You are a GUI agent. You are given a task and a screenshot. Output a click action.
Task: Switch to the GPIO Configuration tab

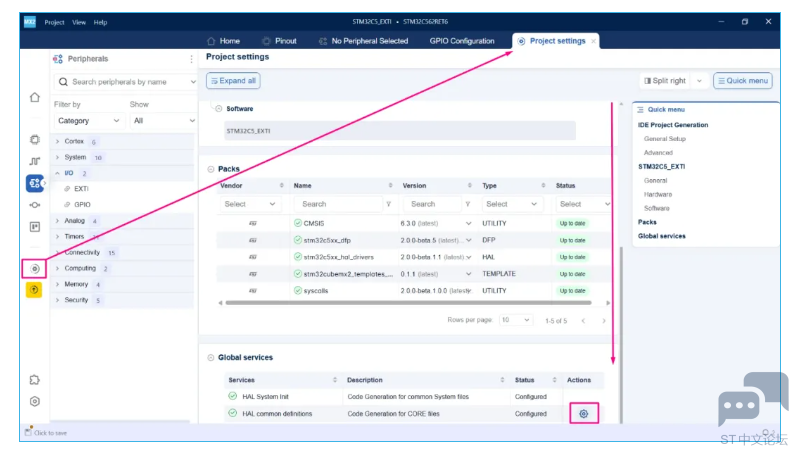click(x=462, y=41)
